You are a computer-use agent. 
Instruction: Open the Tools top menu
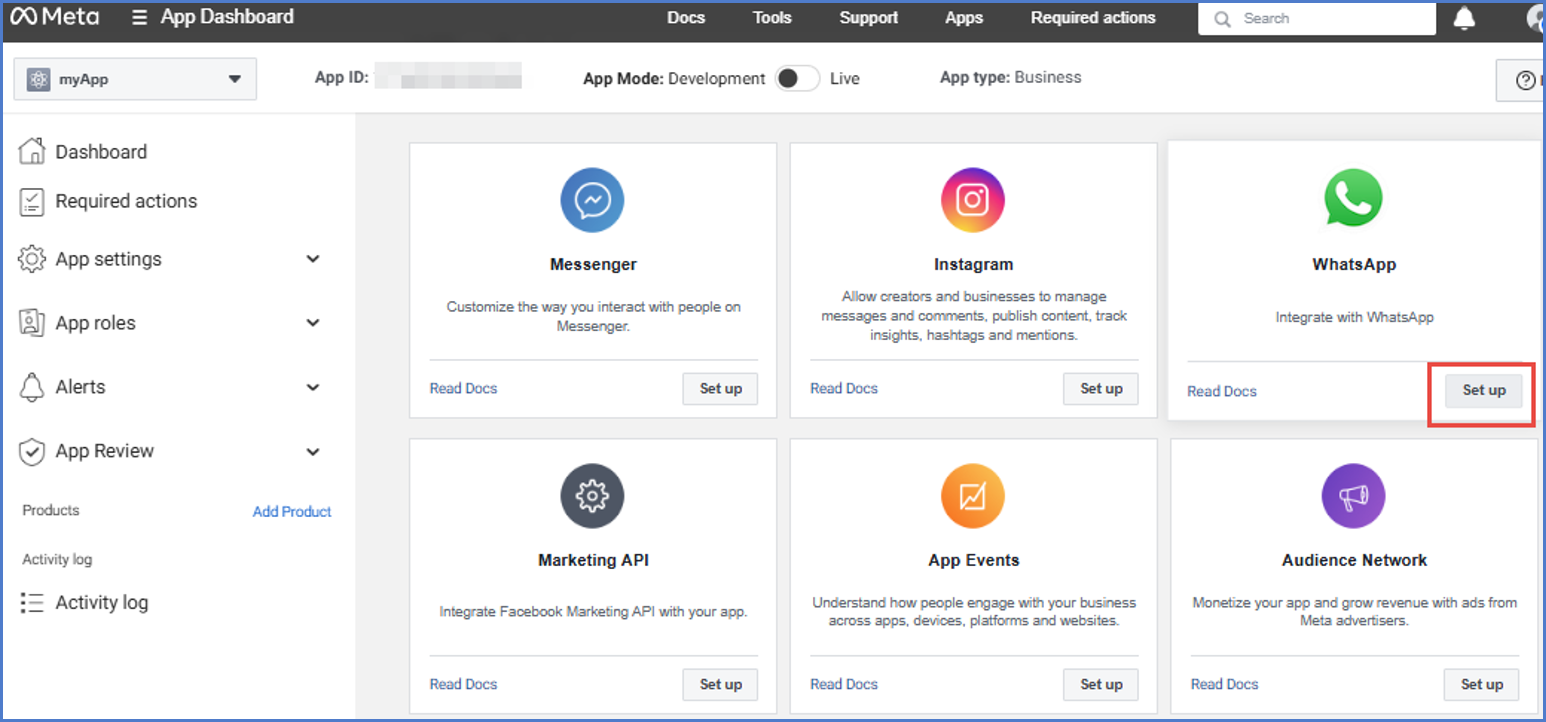pos(772,18)
